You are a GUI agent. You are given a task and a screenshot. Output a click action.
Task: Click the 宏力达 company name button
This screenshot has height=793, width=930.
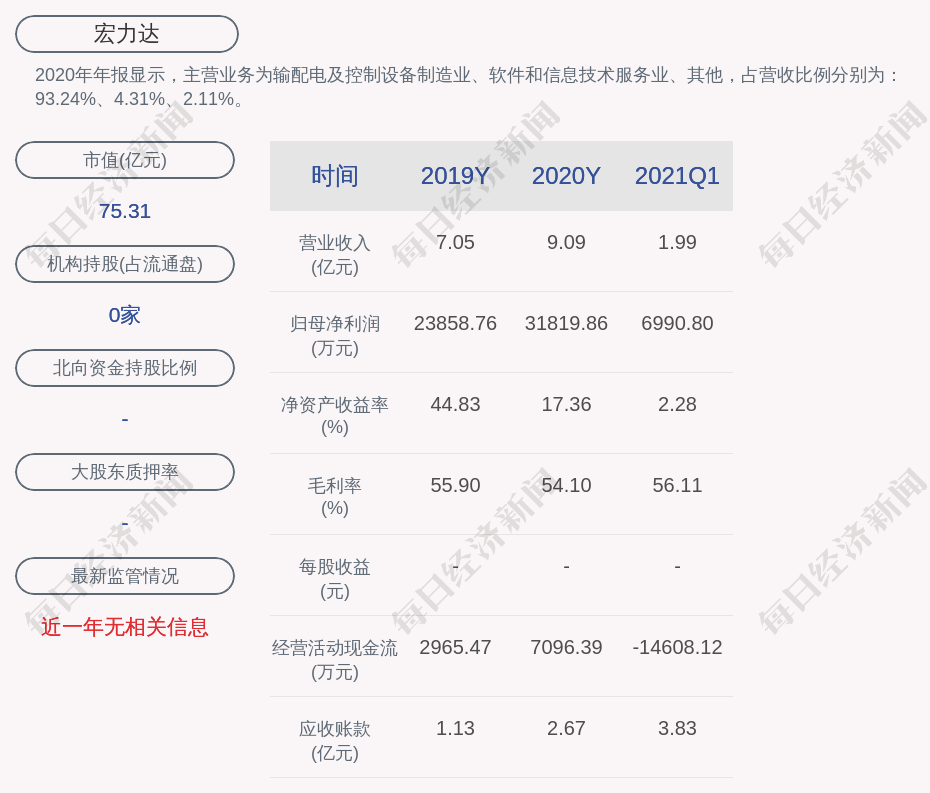tap(127, 34)
